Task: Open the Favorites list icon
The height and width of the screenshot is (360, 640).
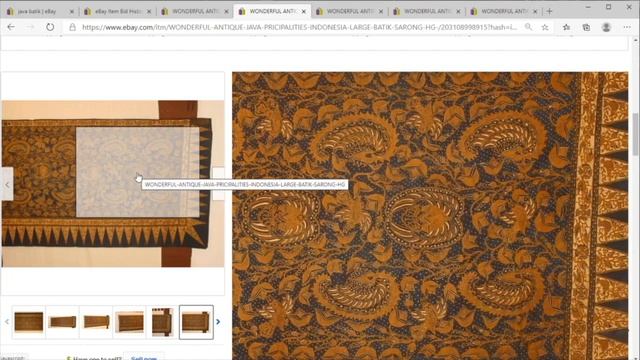Action: click(x=566, y=27)
